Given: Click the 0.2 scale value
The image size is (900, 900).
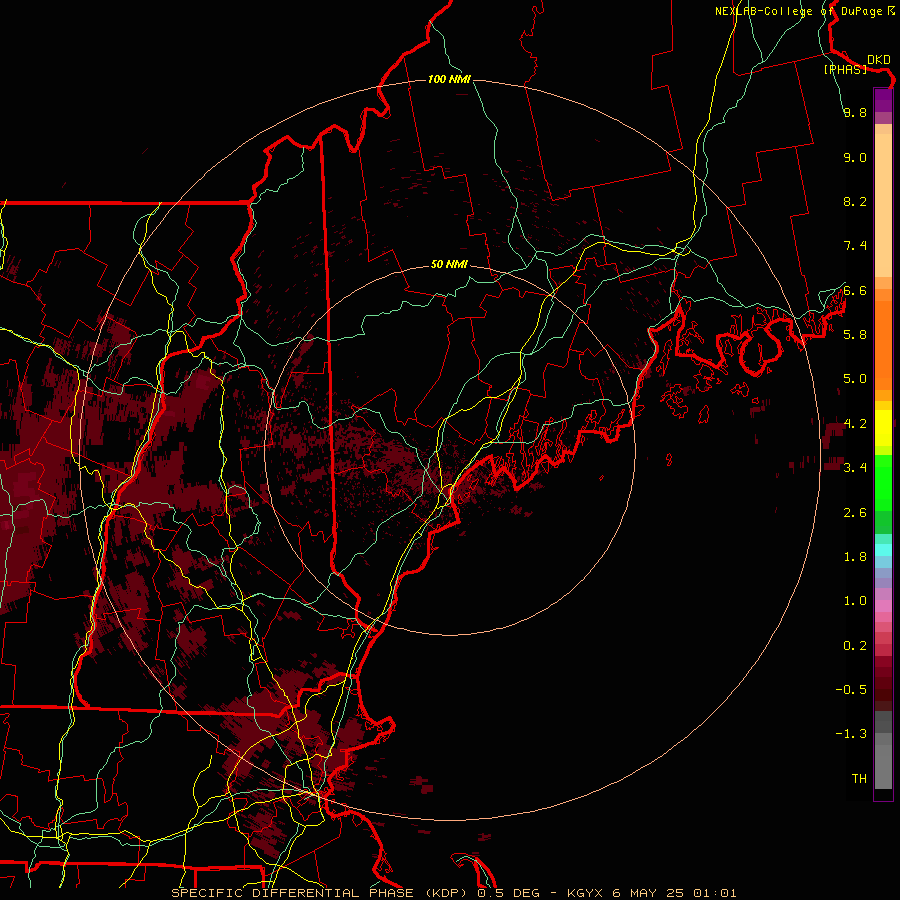Looking at the screenshot, I should (855, 645).
